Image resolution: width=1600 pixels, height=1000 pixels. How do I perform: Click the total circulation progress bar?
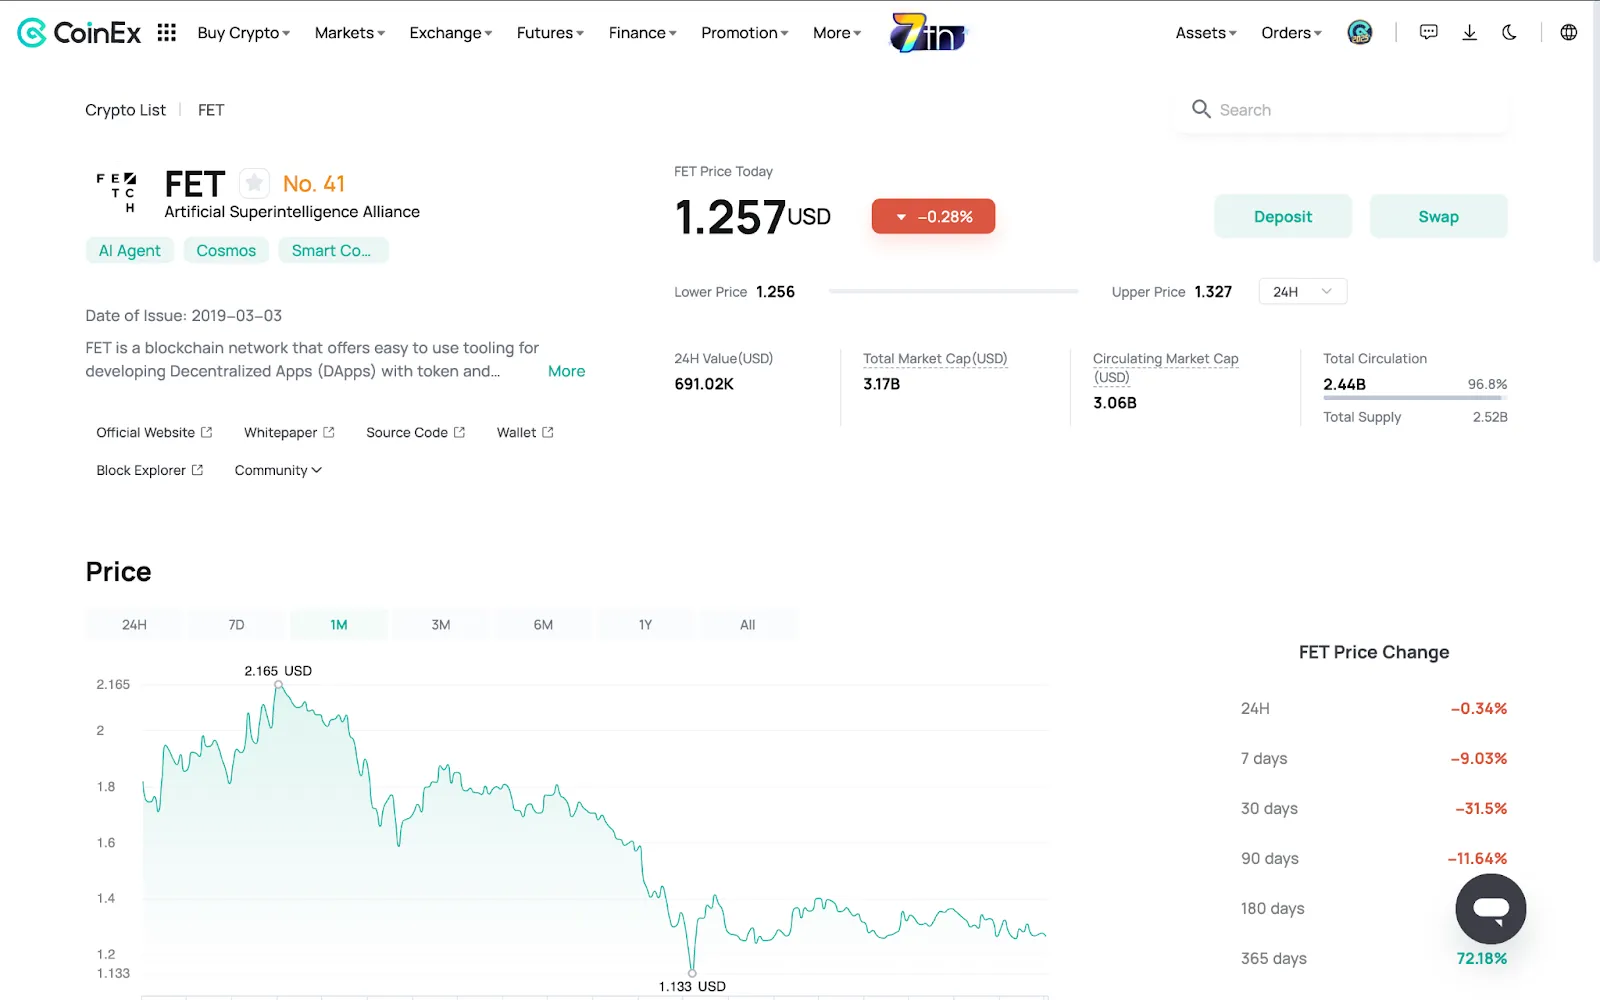(x=1415, y=398)
